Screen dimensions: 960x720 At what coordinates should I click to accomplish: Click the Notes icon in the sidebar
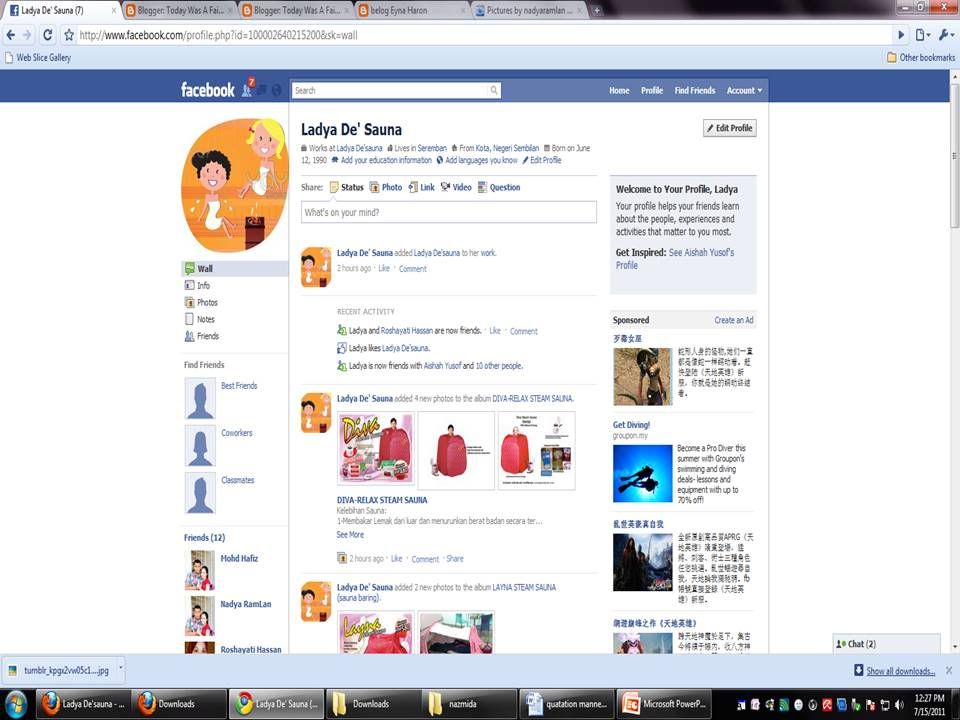(x=188, y=319)
